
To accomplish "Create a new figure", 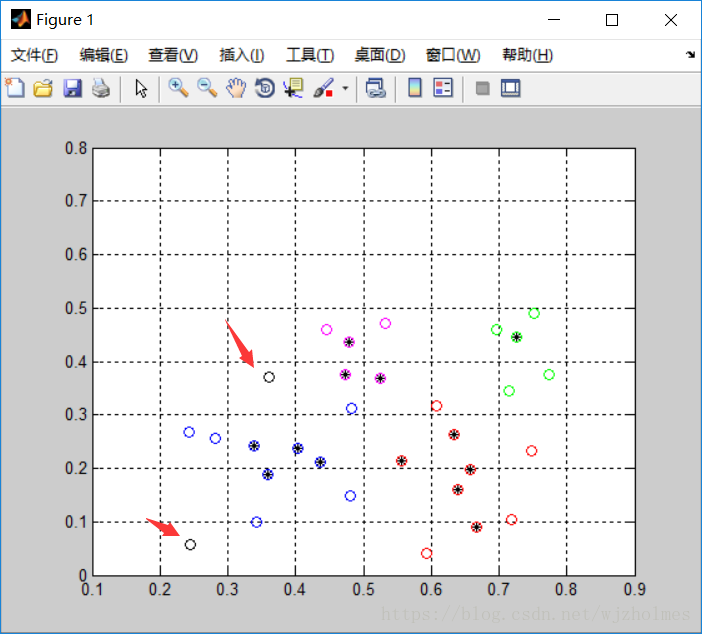I will [x=15, y=88].
